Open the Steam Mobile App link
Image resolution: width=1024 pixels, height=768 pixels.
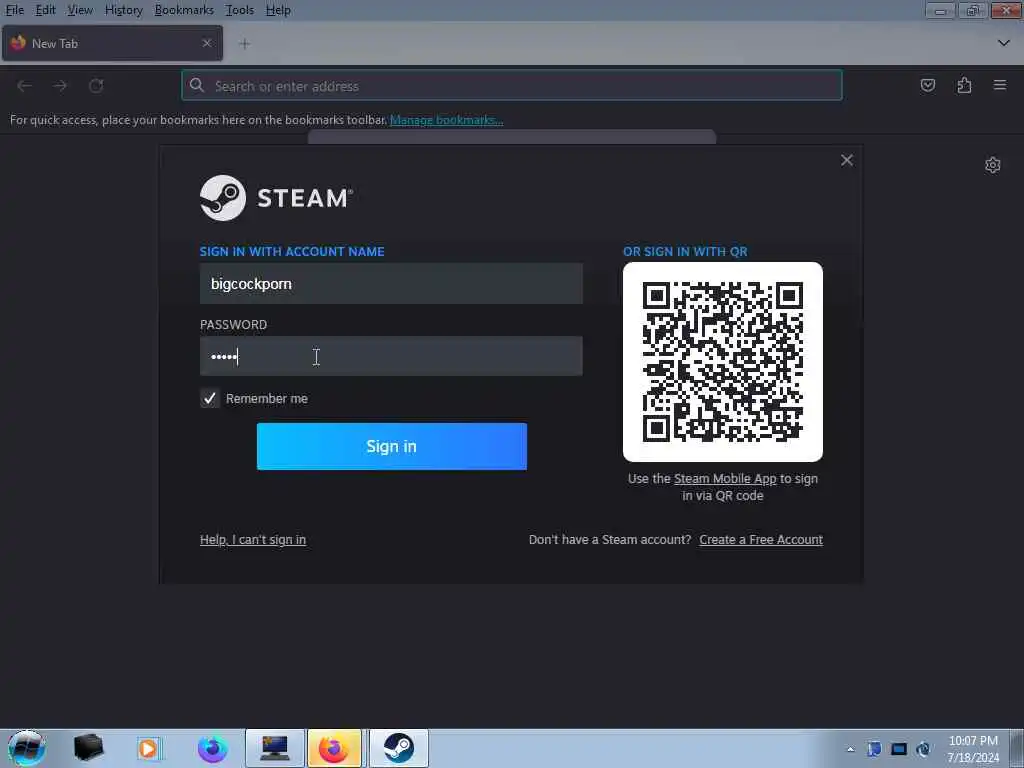click(x=725, y=479)
